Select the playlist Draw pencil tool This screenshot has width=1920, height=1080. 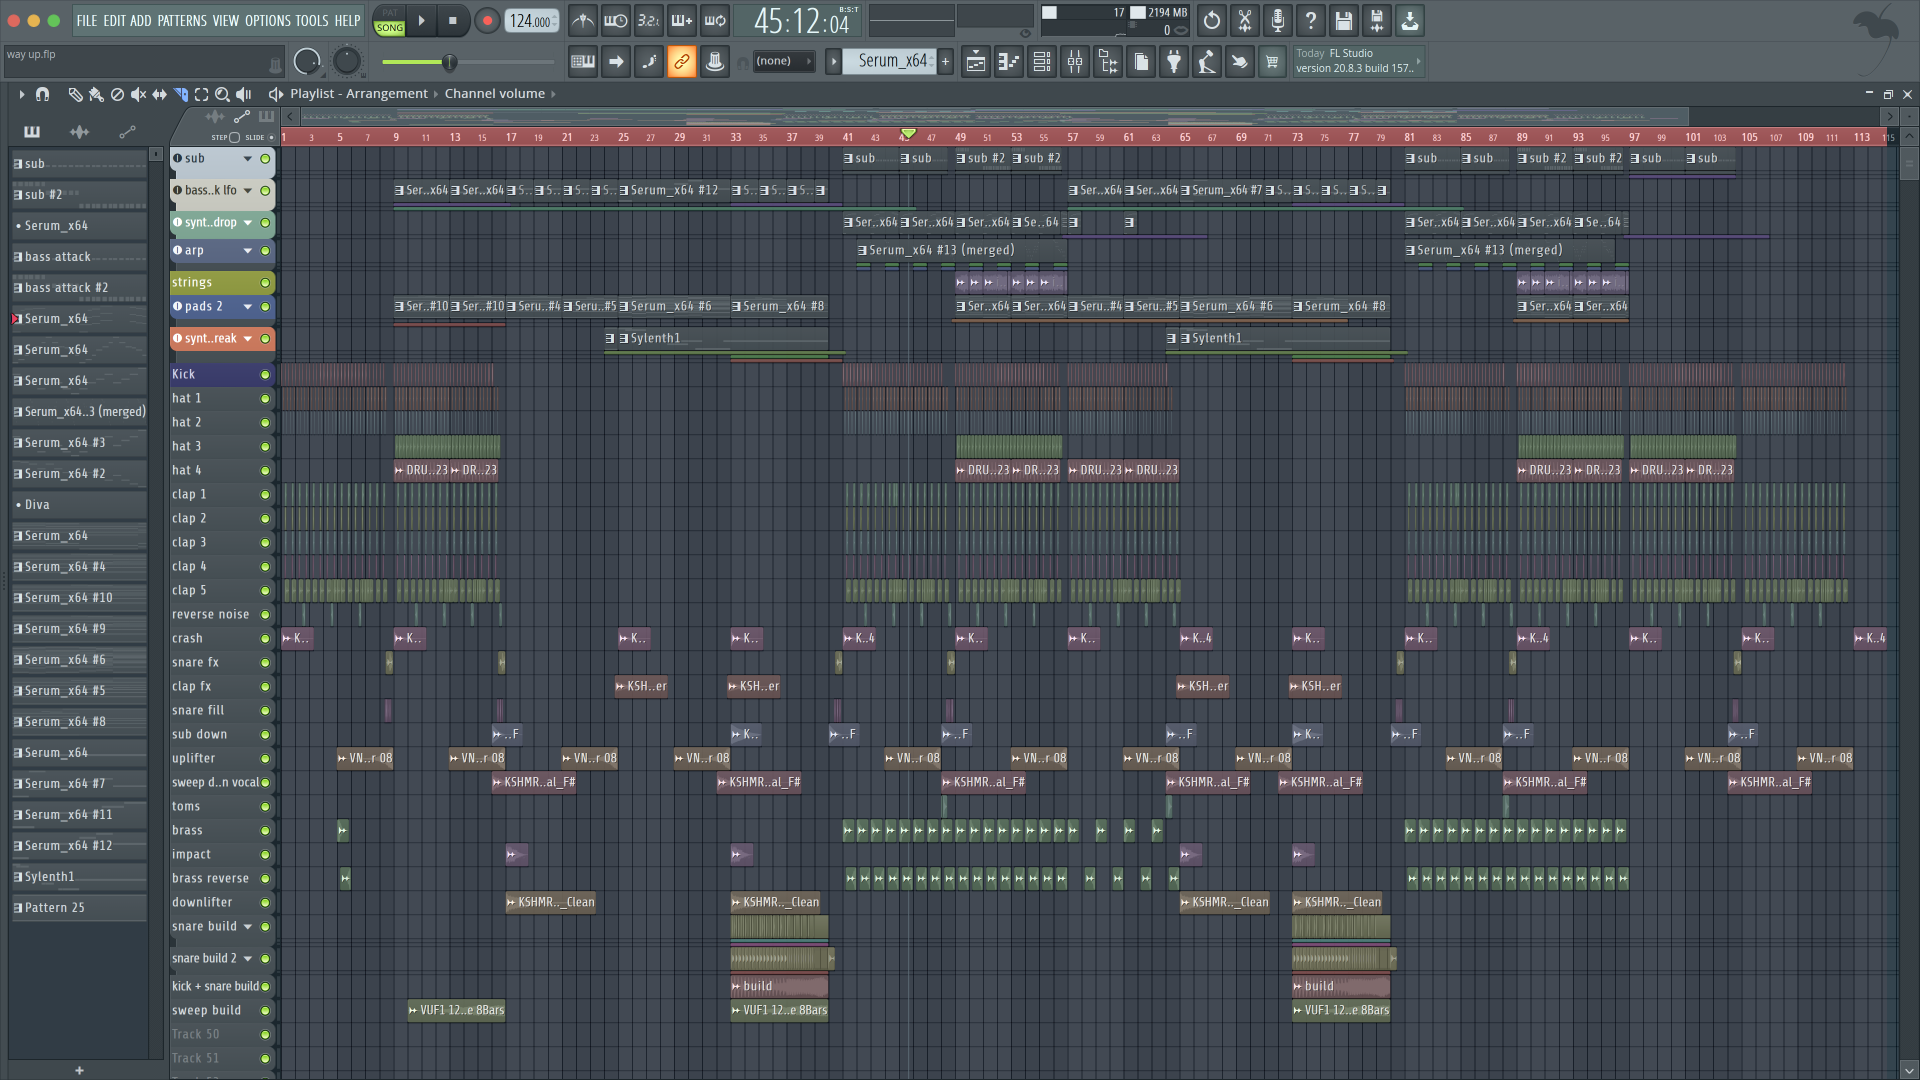coord(75,94)
